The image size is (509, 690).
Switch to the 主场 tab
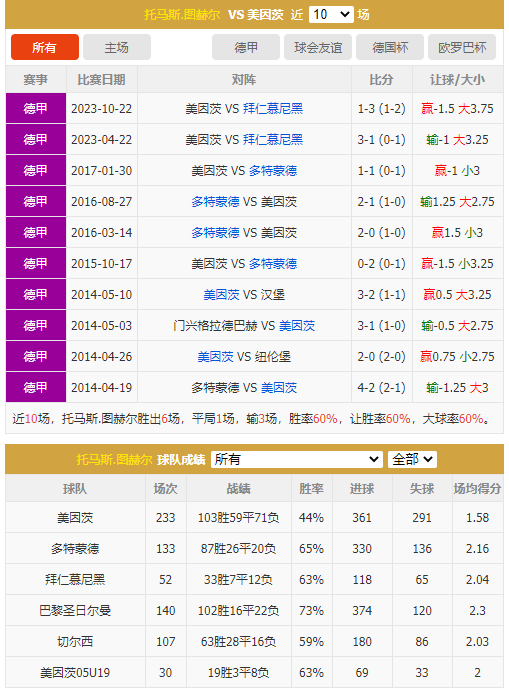pyautogui.click(x=117, y=47)
